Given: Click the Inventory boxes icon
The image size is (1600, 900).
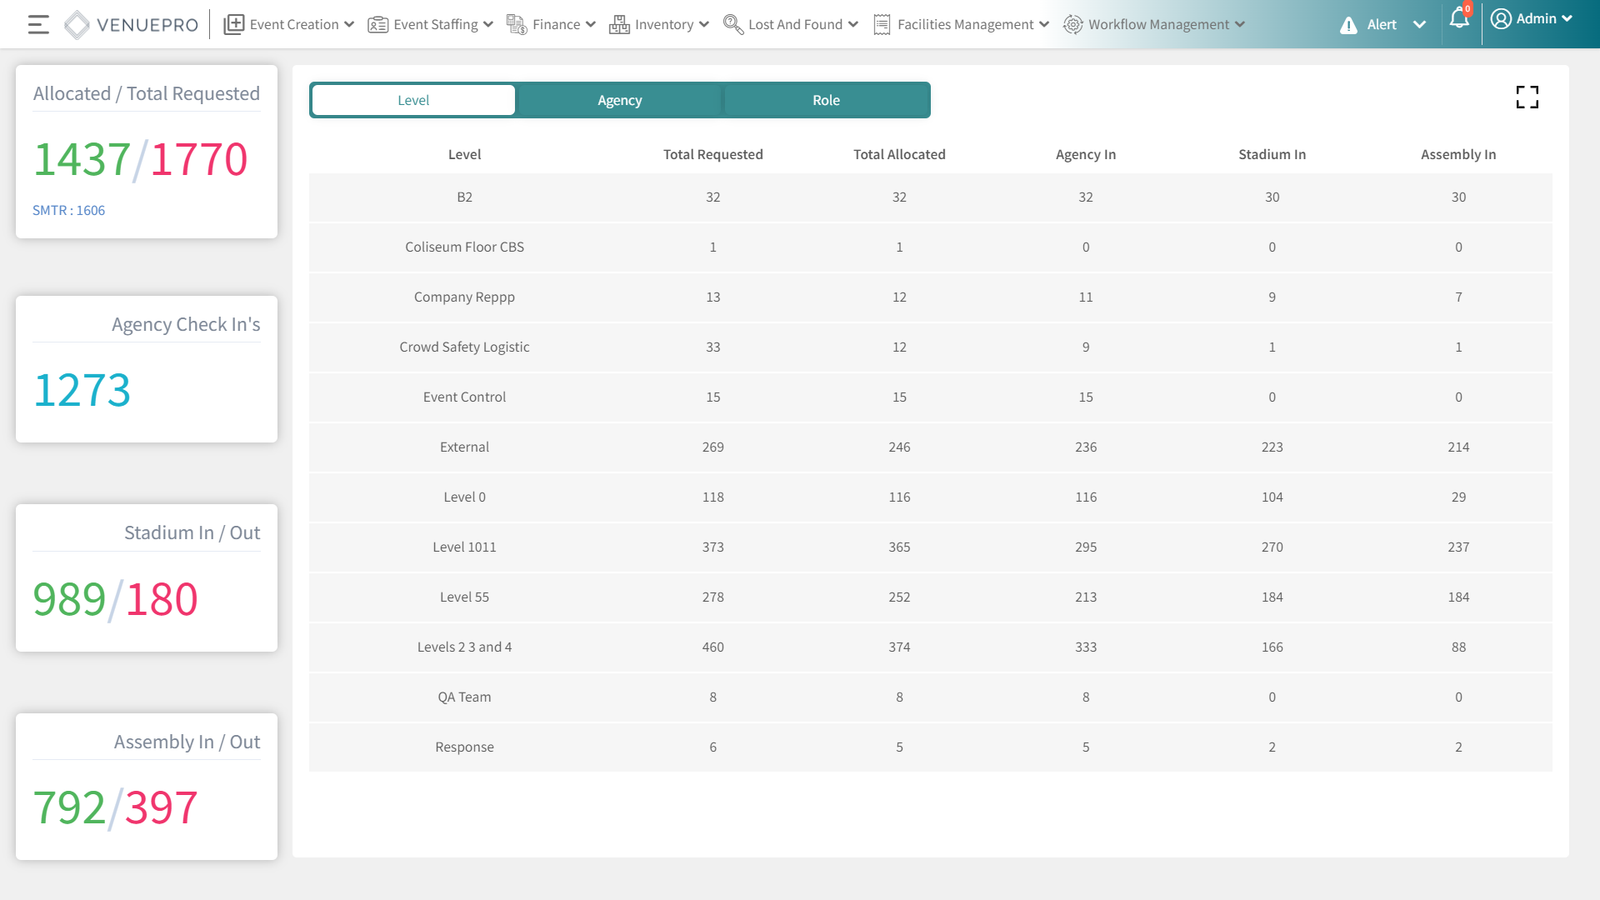Looking at the screenshot, I should coord(619,25).
